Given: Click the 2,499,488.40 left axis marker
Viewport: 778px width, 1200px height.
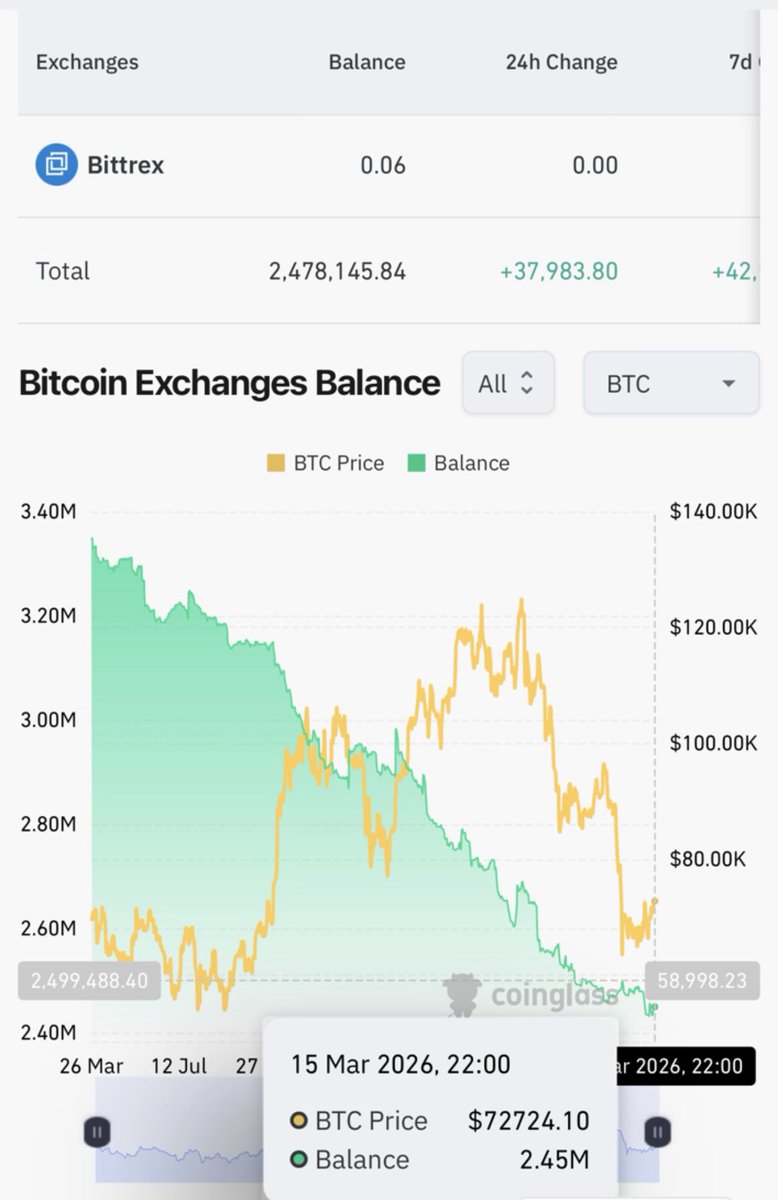Looking at the screenshot, I should pos(89,981).
